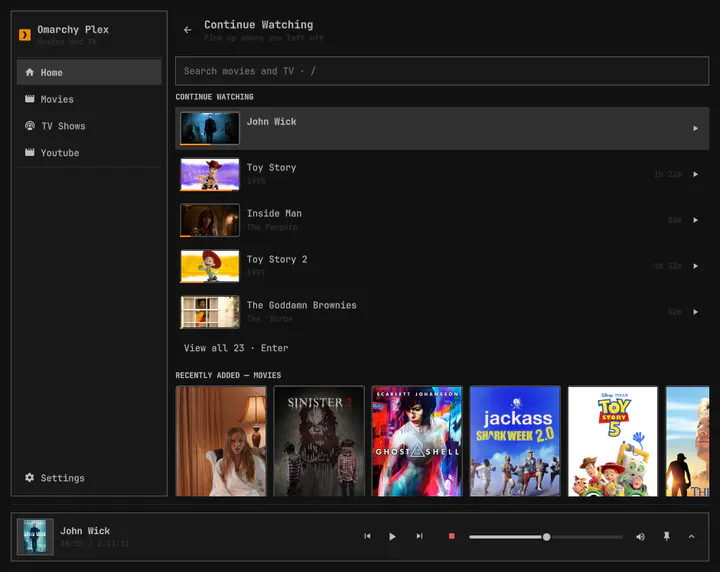Select the John Wick row thumbnail
The width and height of the screenshot is (720, 572).
pyautogui.click(x=210, y=129)
